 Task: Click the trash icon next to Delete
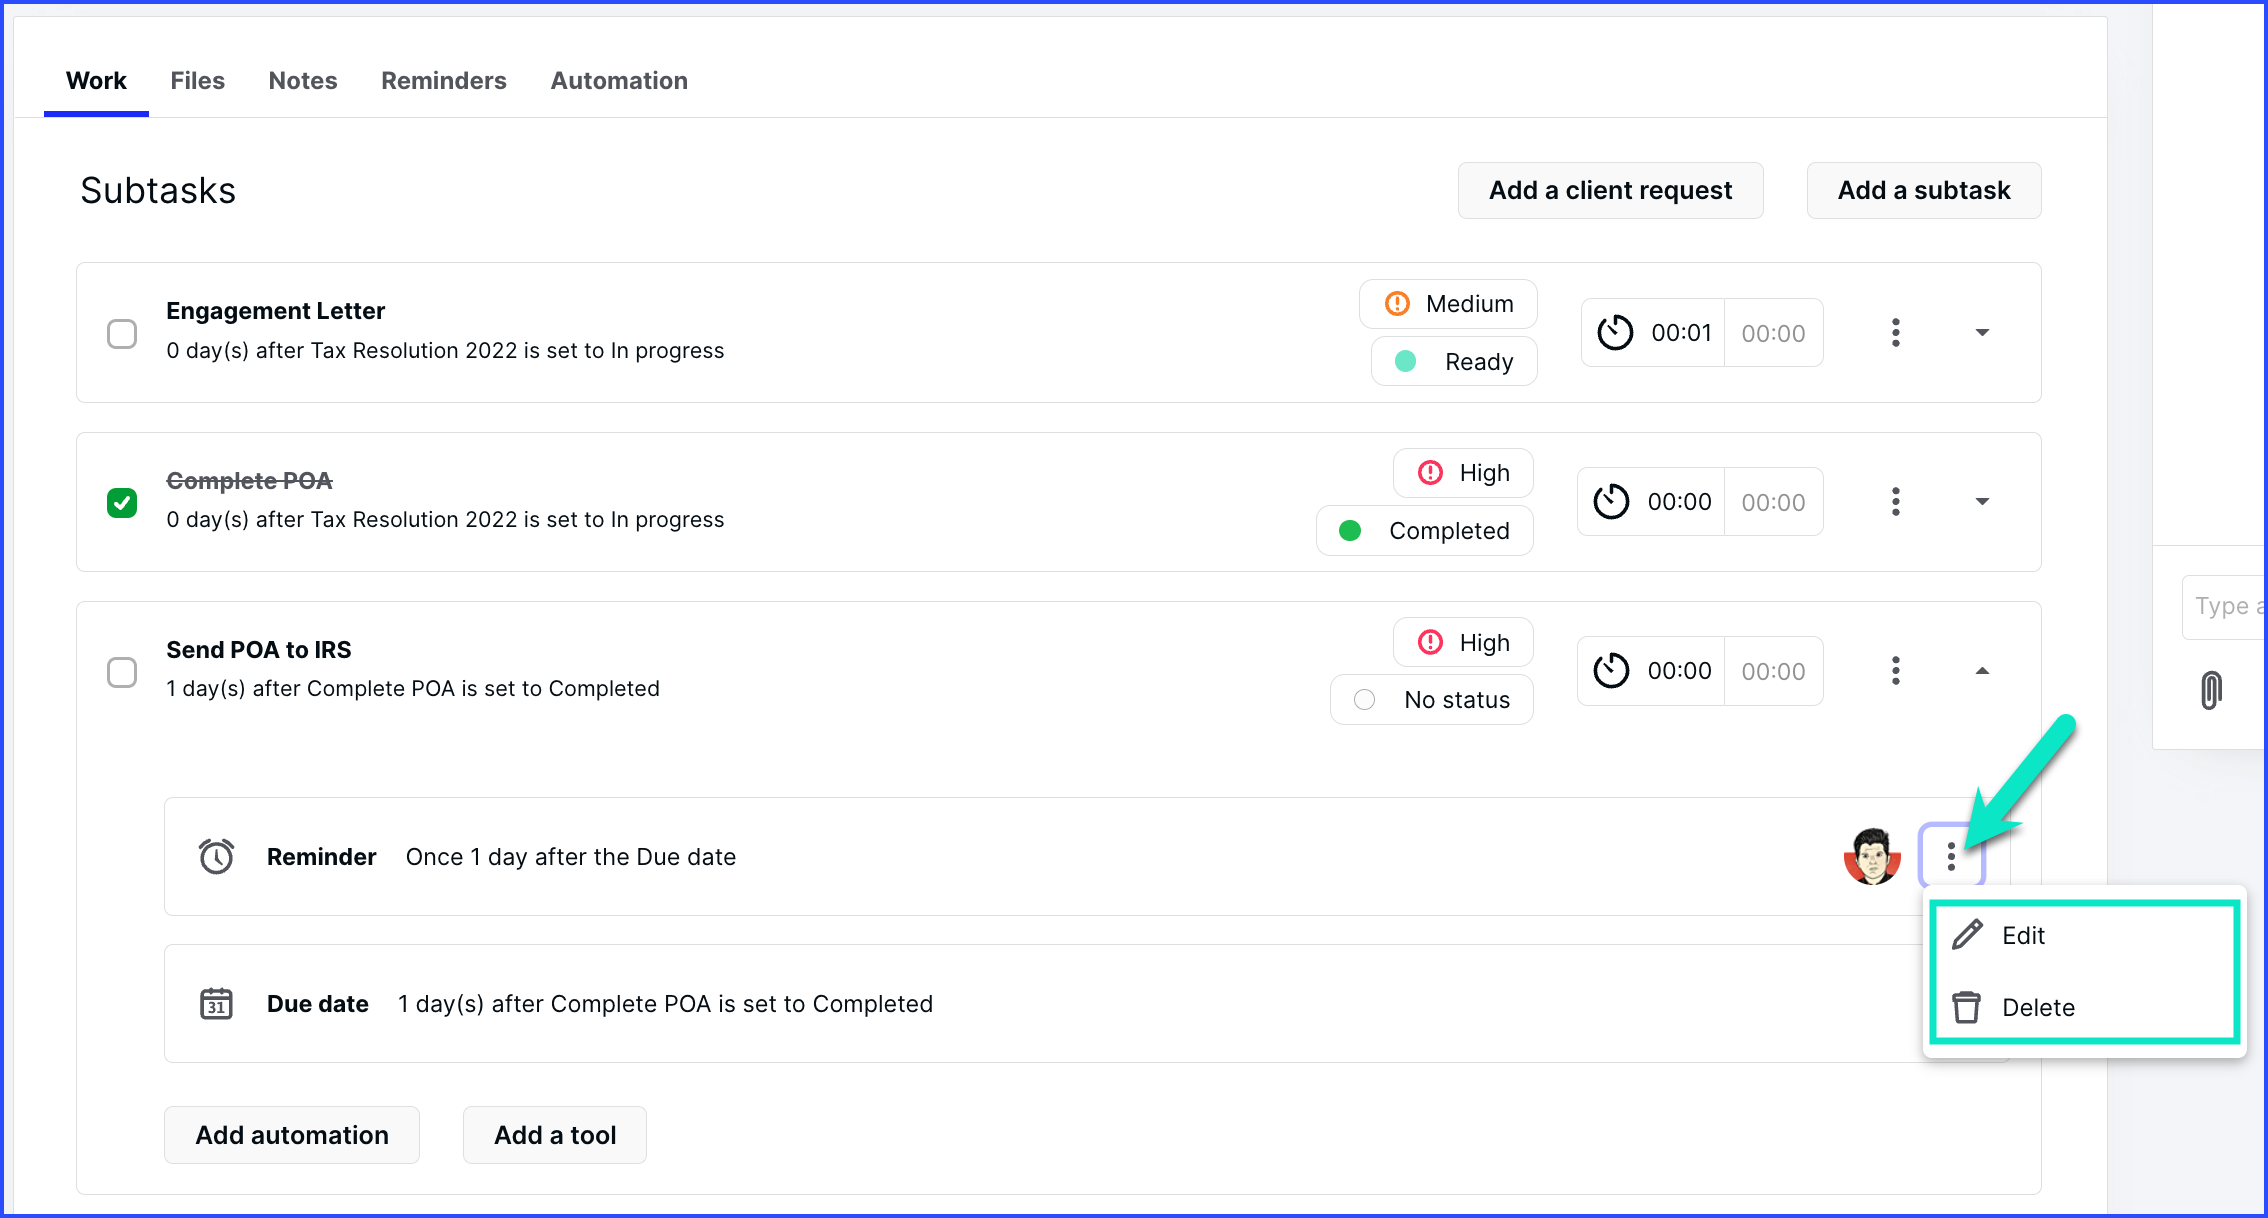point(1966,1007)
